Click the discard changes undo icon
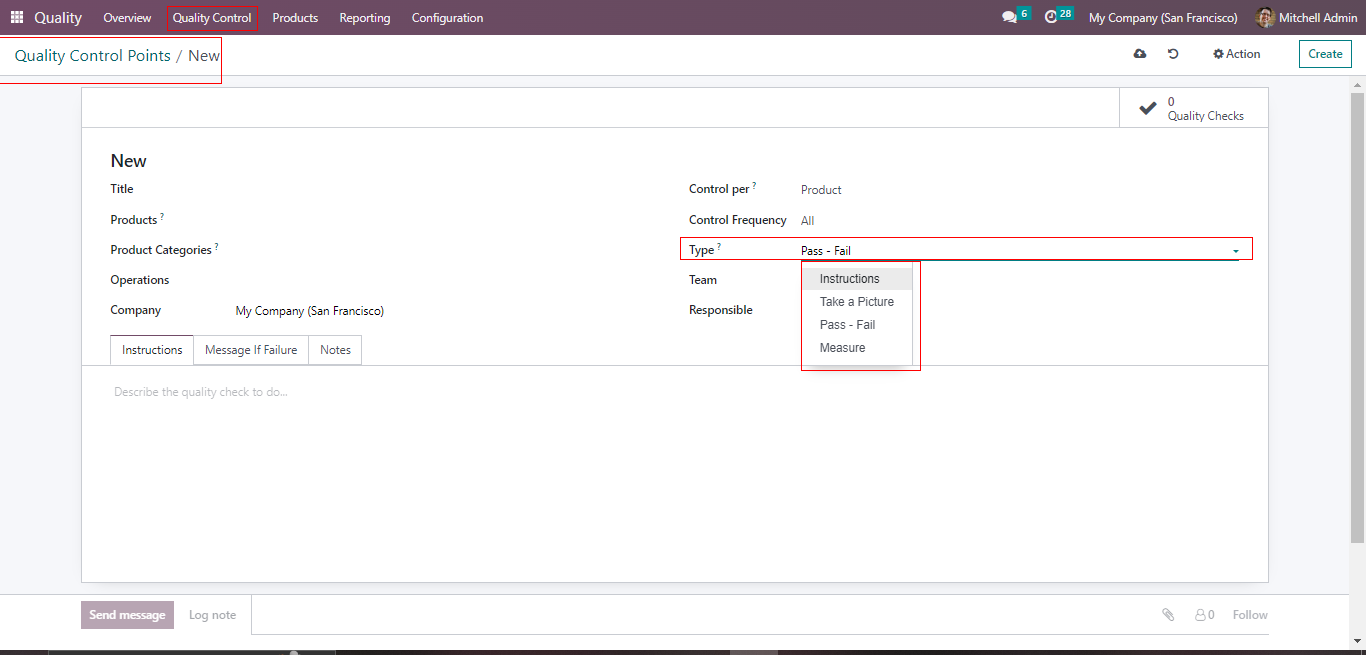The height and width of the screenshot is (655, 1366). [1173, 54]
